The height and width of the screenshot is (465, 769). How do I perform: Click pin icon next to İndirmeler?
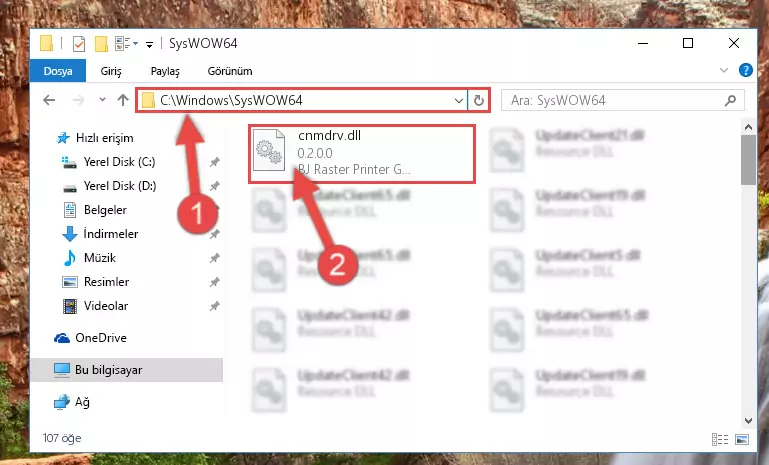[215, 234]
